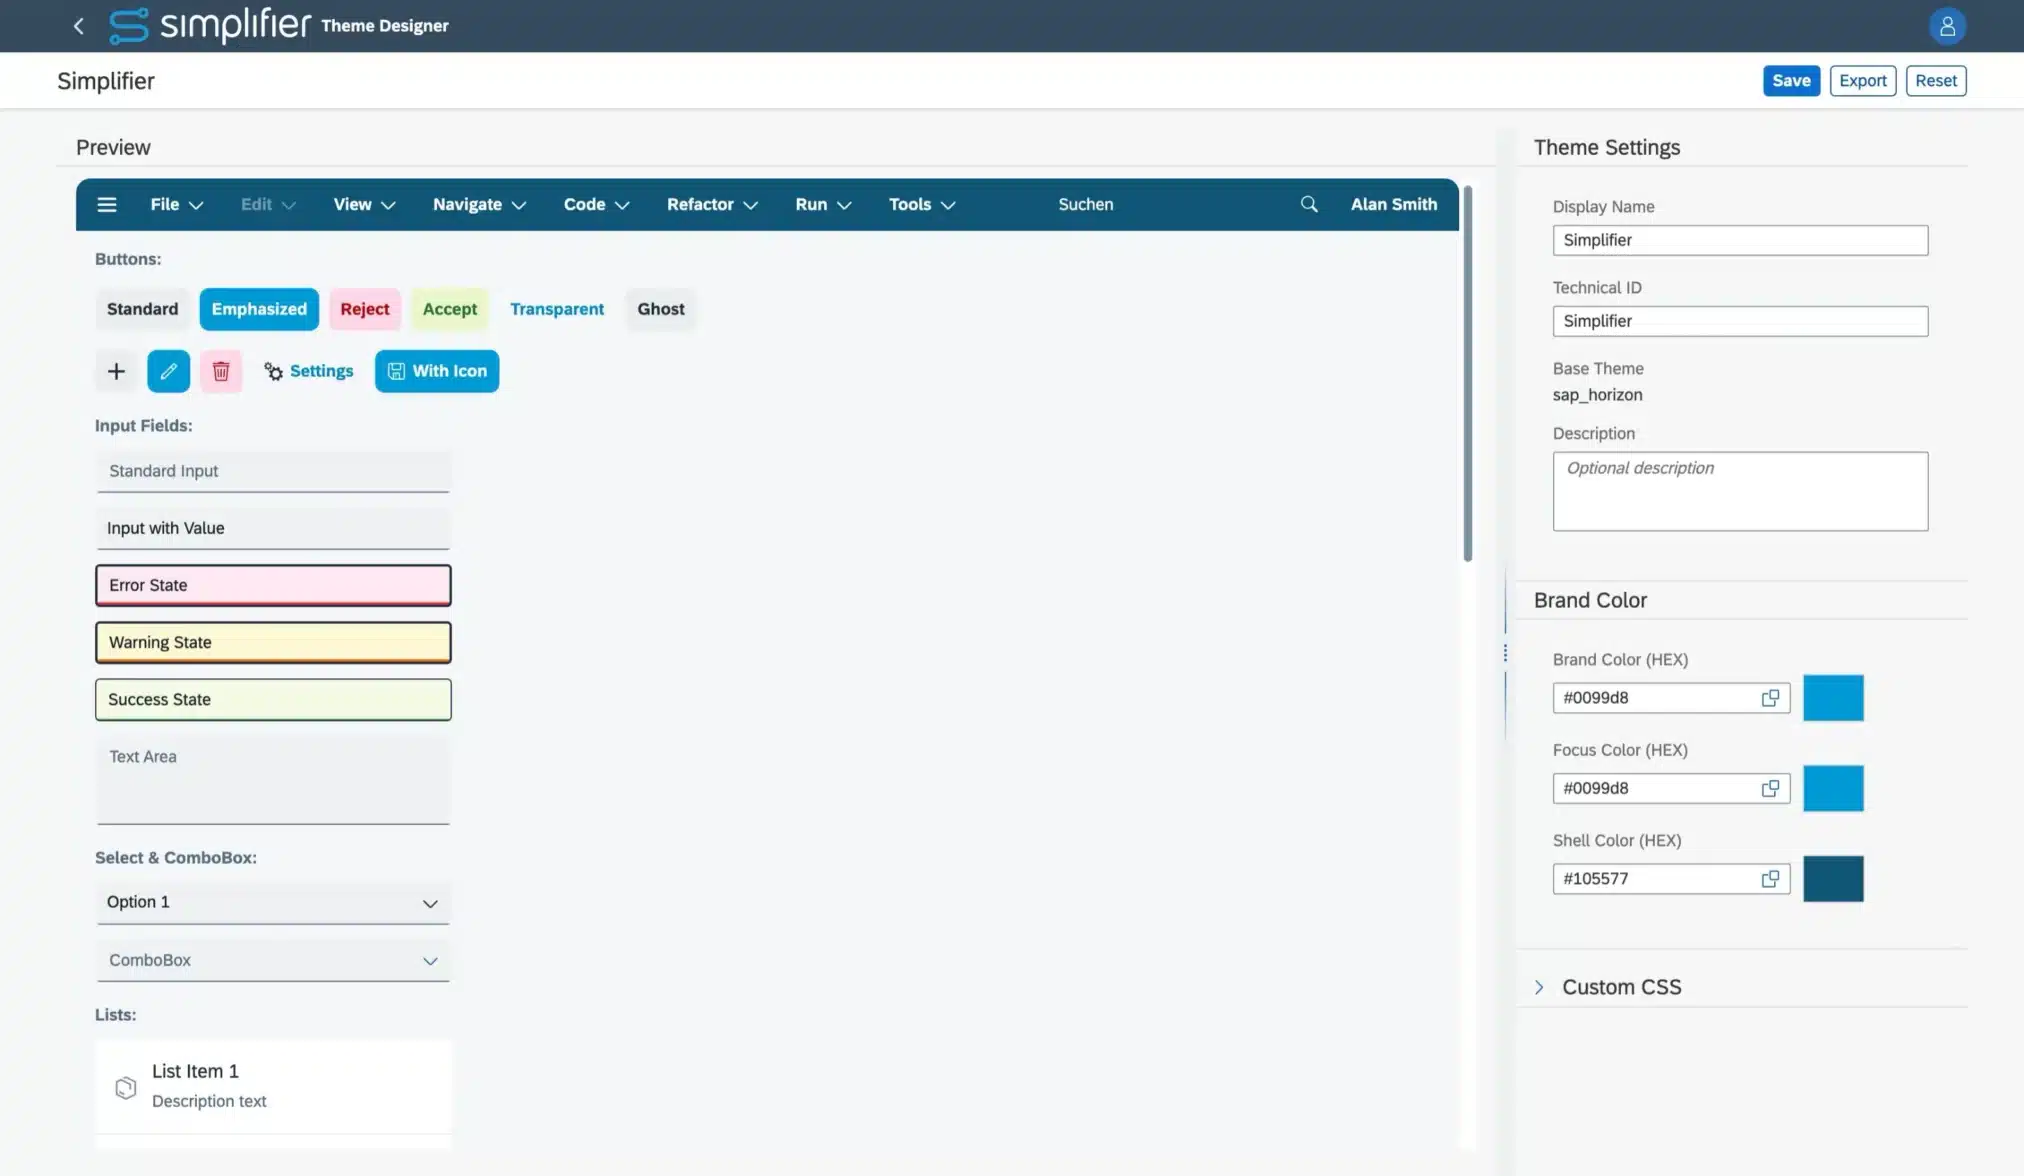Open color picker for Brand Color field
This screenshot has width=2024, height=1176.
pyautogui.click(x=1770, y=698)
